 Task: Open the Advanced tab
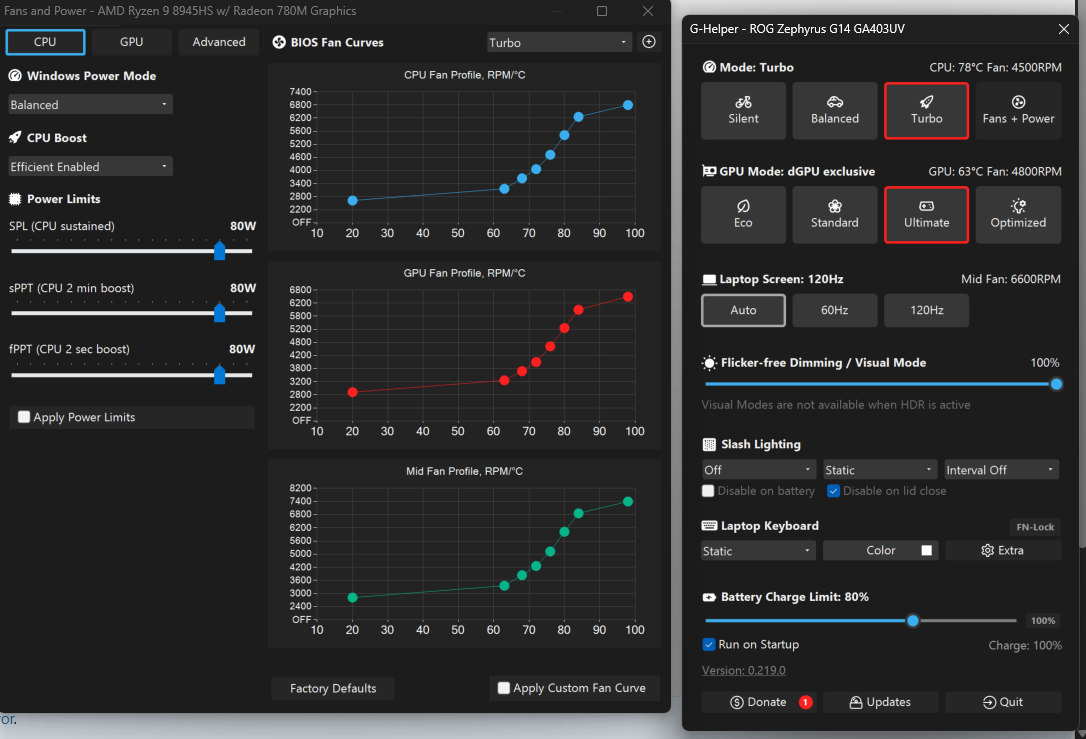tap(219, 42)
